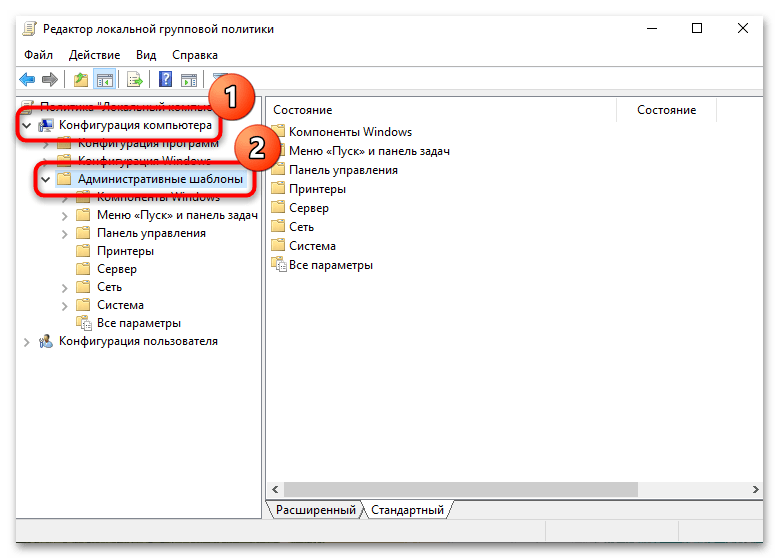The image size is (779, 559).
Task: Expand the Сеть tree node
Action: [x=65, y=288]
